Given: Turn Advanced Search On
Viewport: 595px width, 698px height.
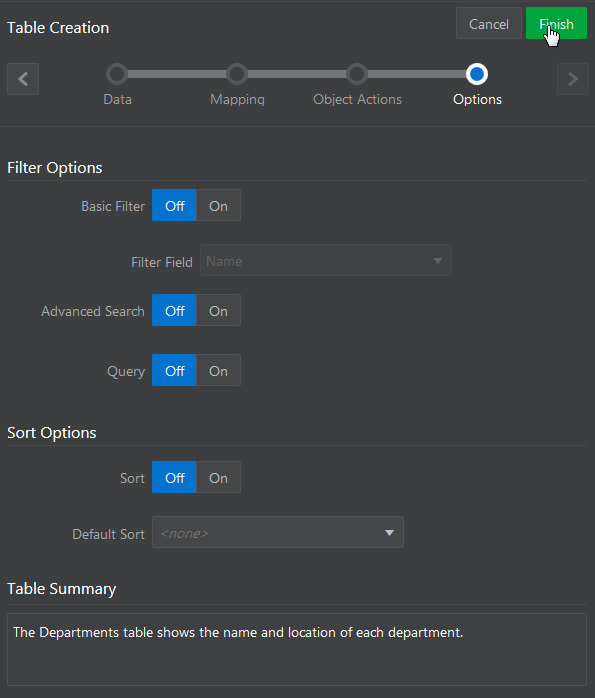Looking at the screenshot, I should coord(219,310).
